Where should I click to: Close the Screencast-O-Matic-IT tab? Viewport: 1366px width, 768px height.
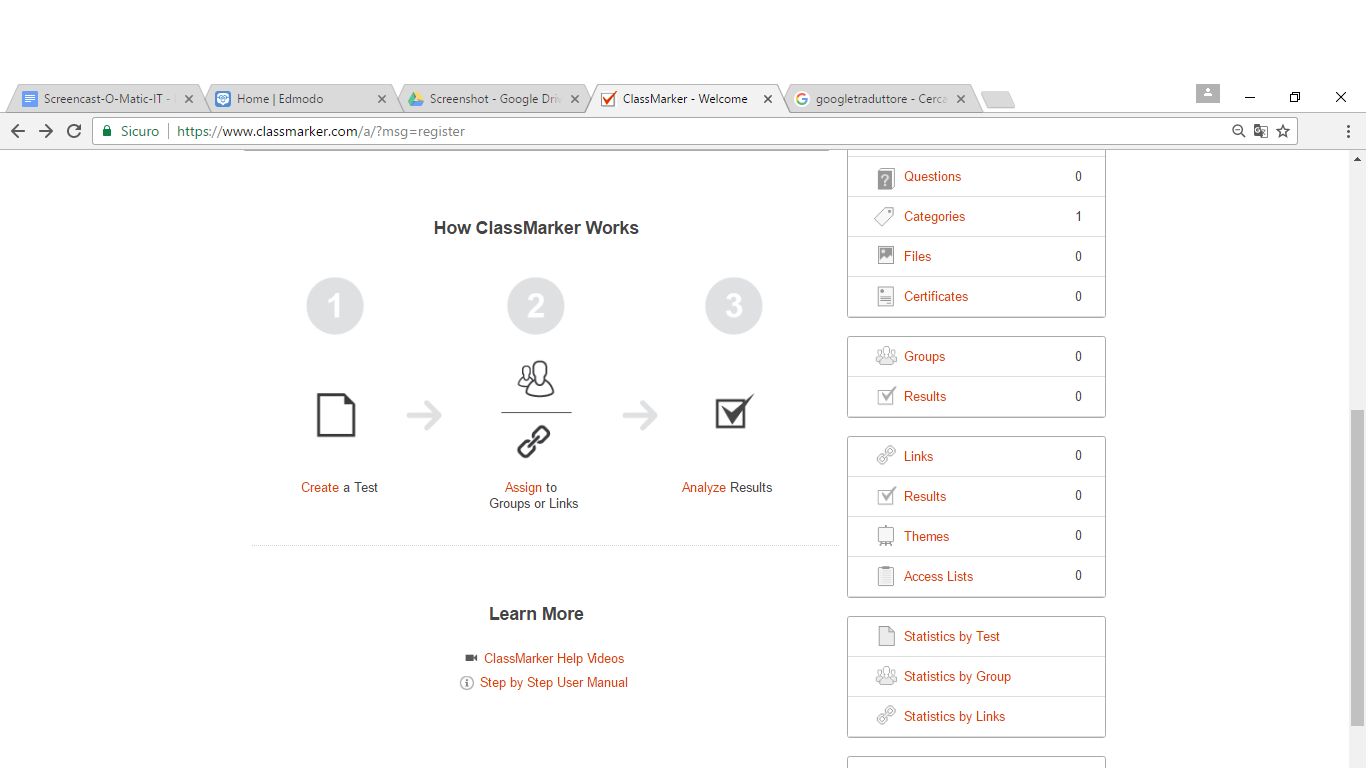tap(190, 99)
